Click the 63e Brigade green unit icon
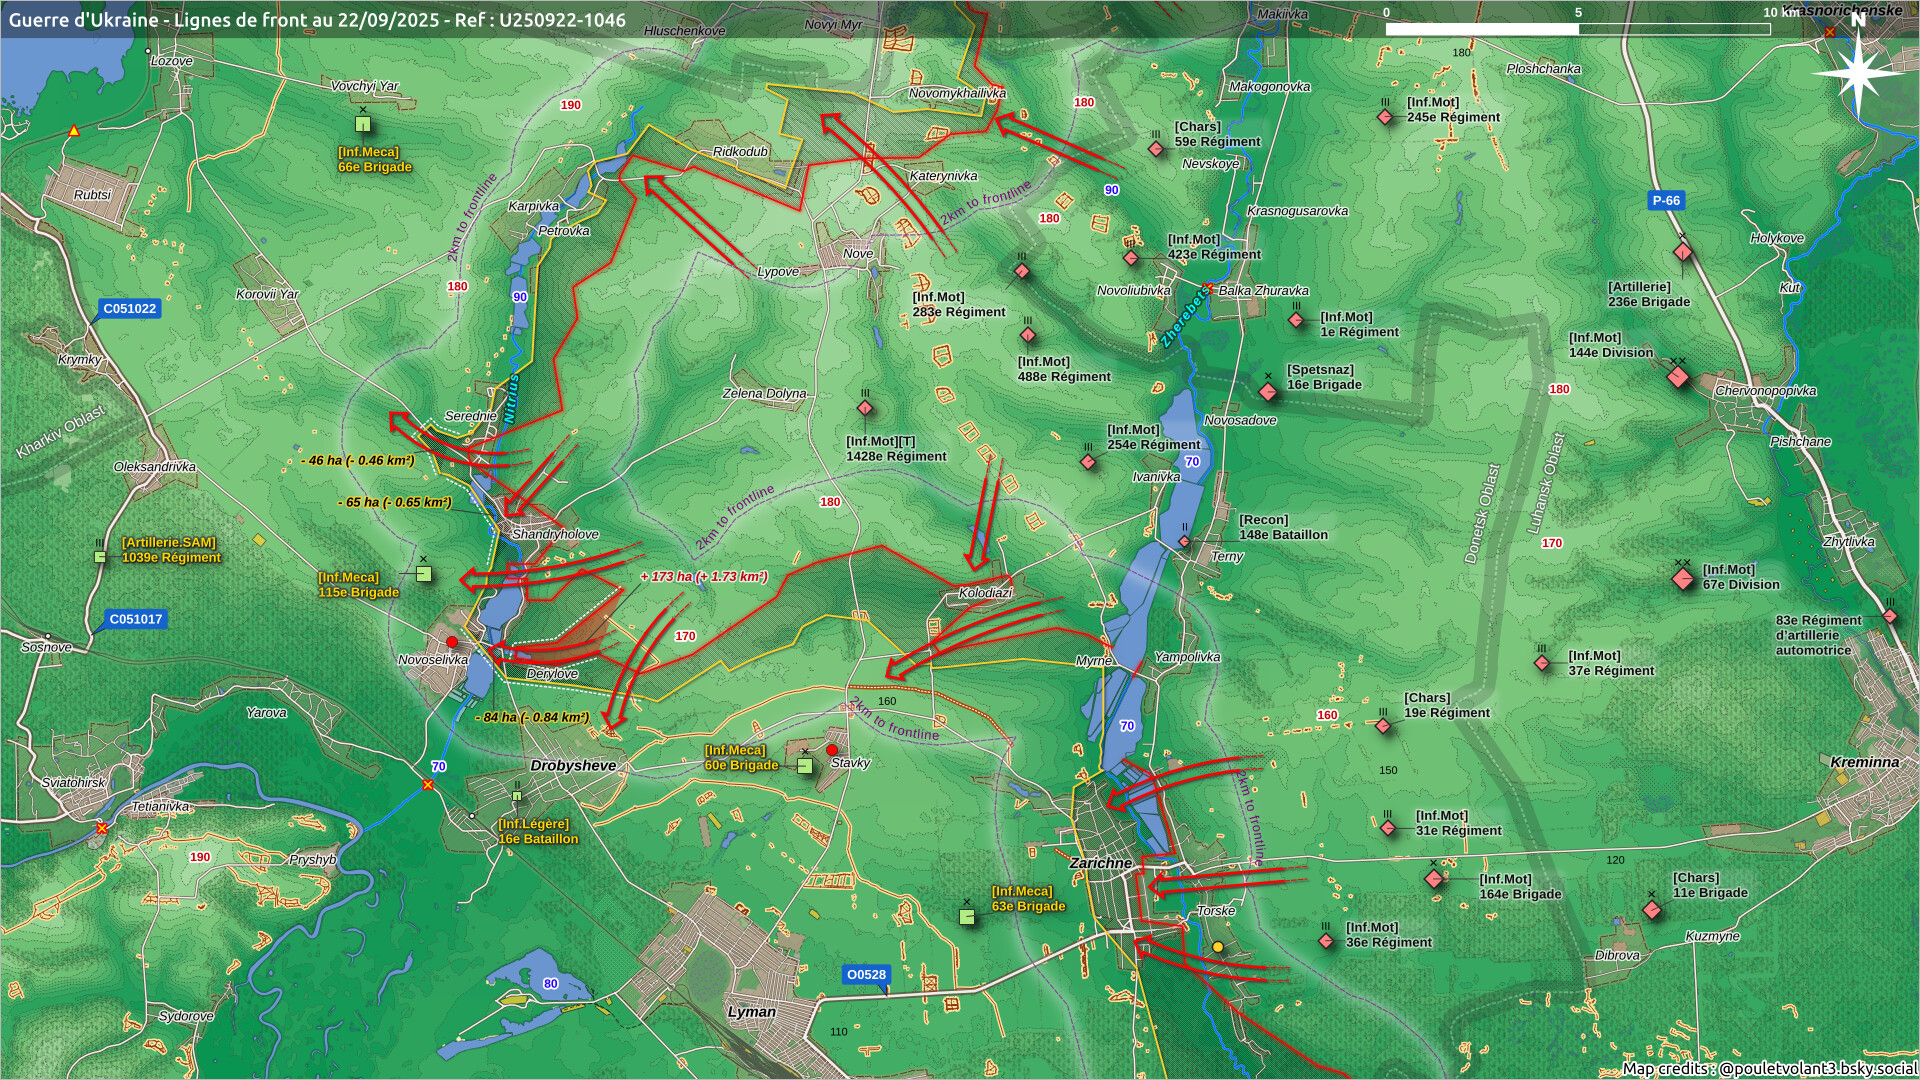Viewport: 1920px width, 1080px height. point(967,916)
